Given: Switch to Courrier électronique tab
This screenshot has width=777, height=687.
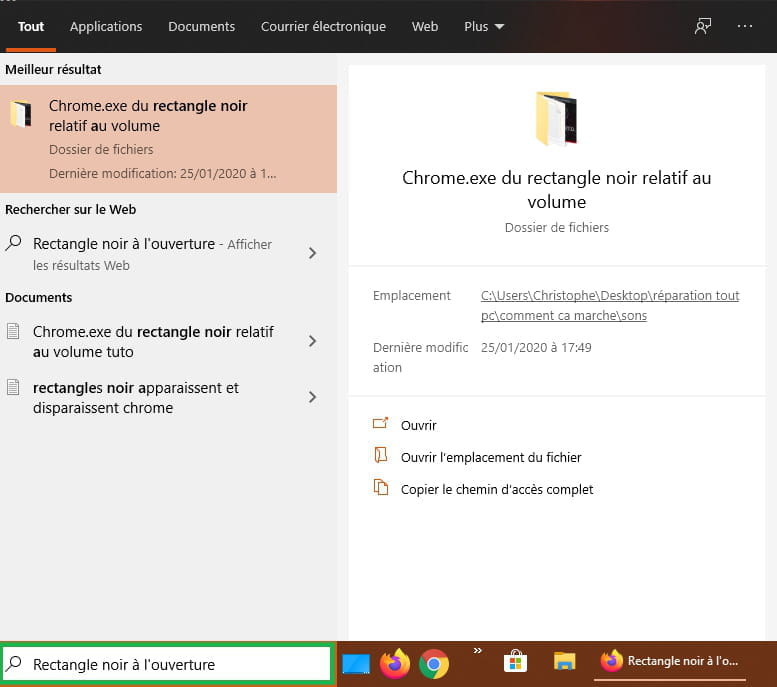Looking at the screenshot, I should (323, 27).
